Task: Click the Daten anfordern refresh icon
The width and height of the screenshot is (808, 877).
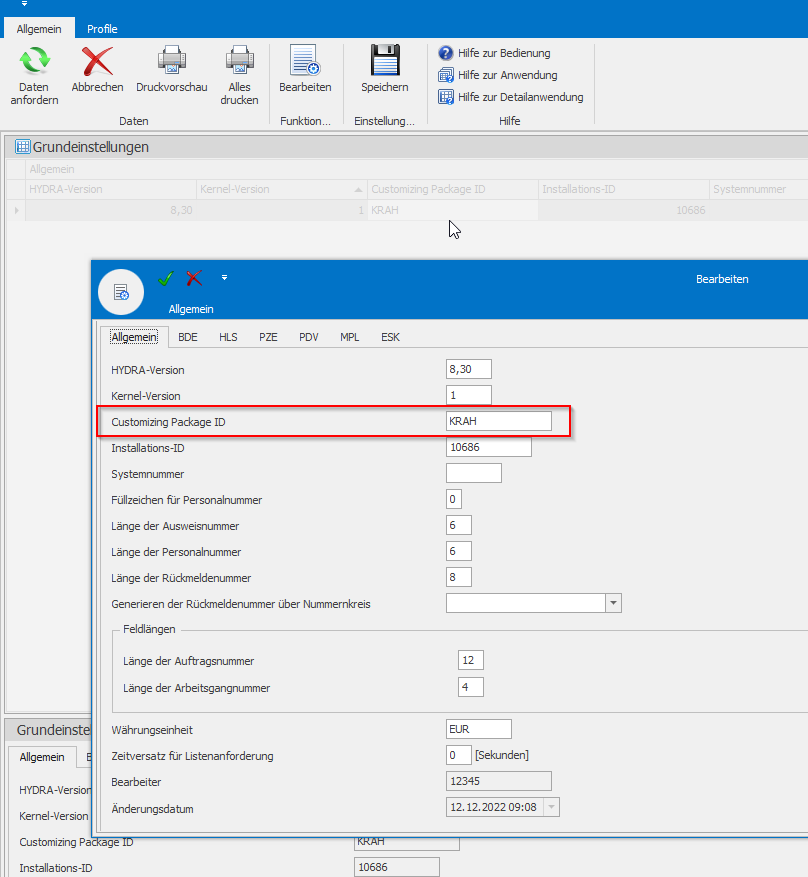Action: pos(34,60)
